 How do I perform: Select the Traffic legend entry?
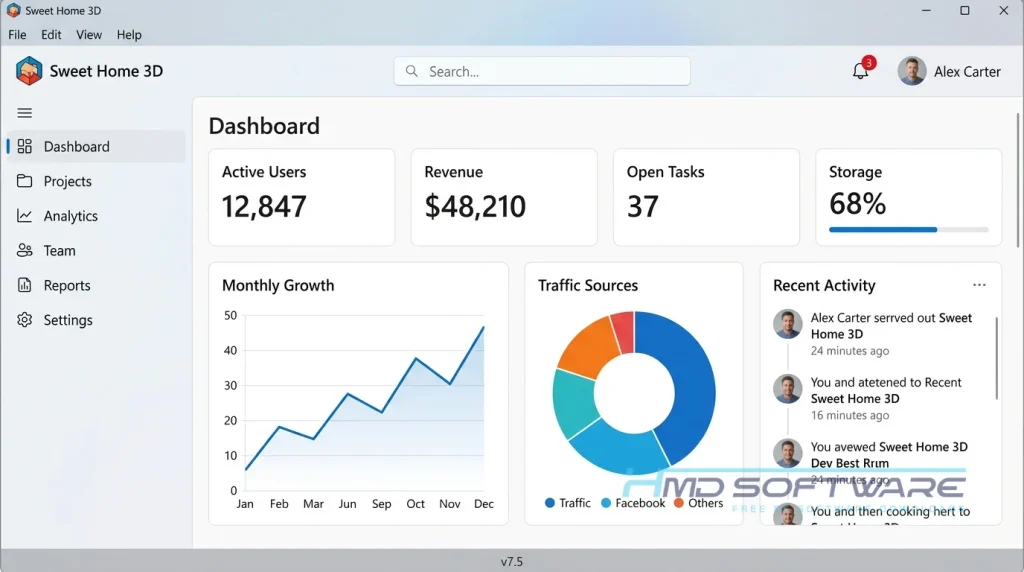pos(568,503)
